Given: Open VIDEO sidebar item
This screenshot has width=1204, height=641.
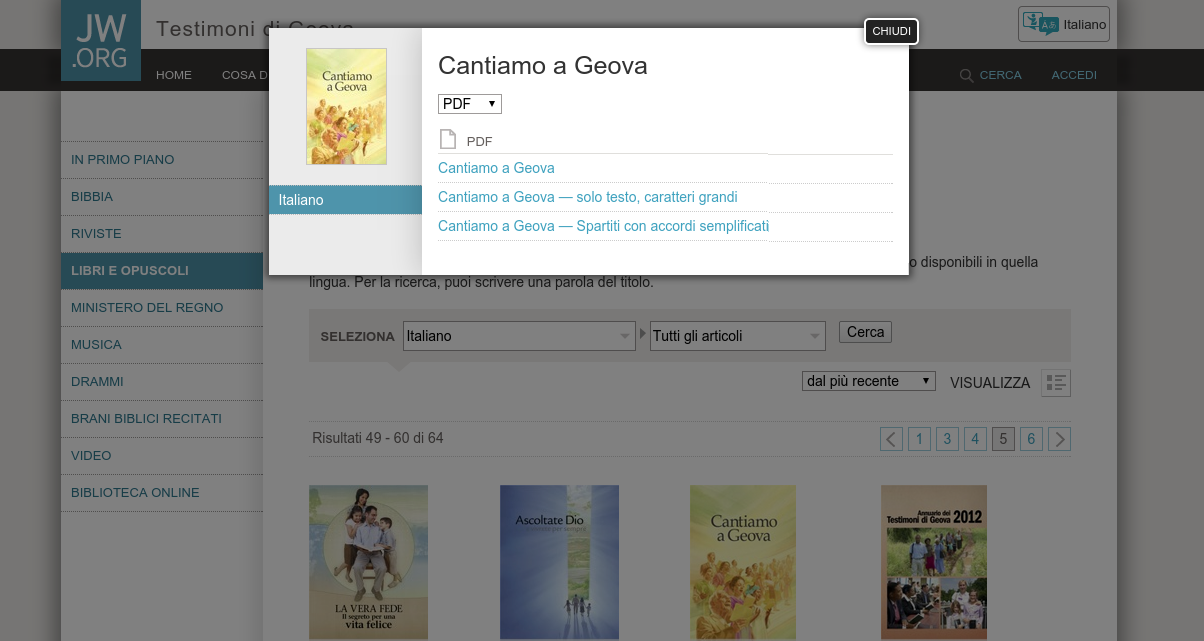Looking at the screenshot, I should click(162, 455).
